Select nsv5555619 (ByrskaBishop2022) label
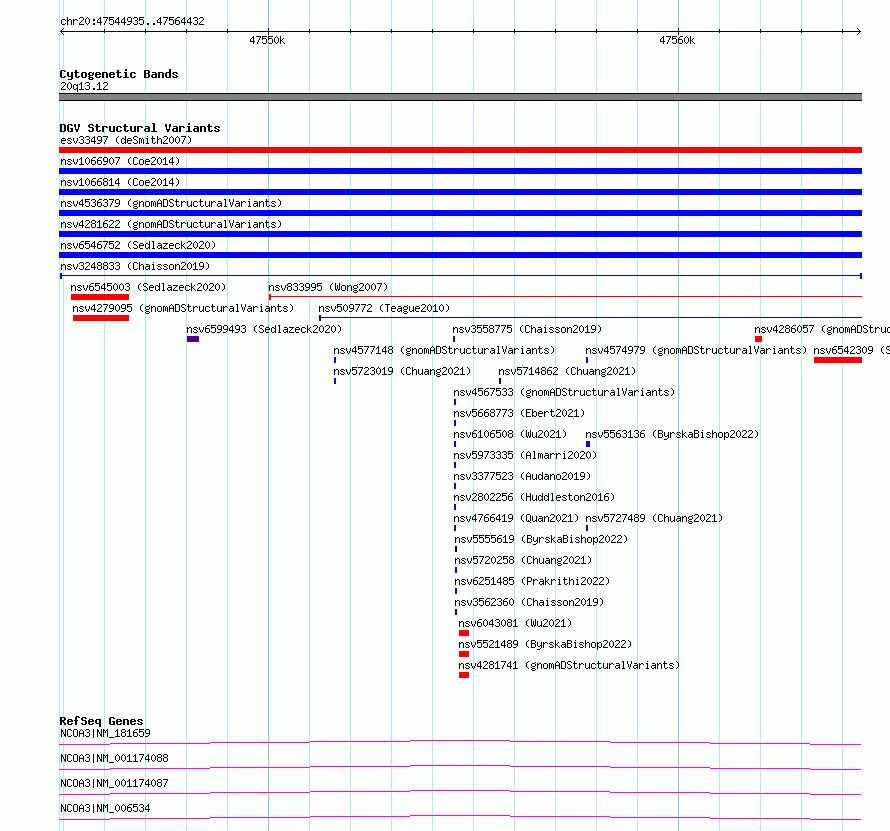The width and height of the screenshot is (890, 831). pyautogui.click(x=541, y=539)
